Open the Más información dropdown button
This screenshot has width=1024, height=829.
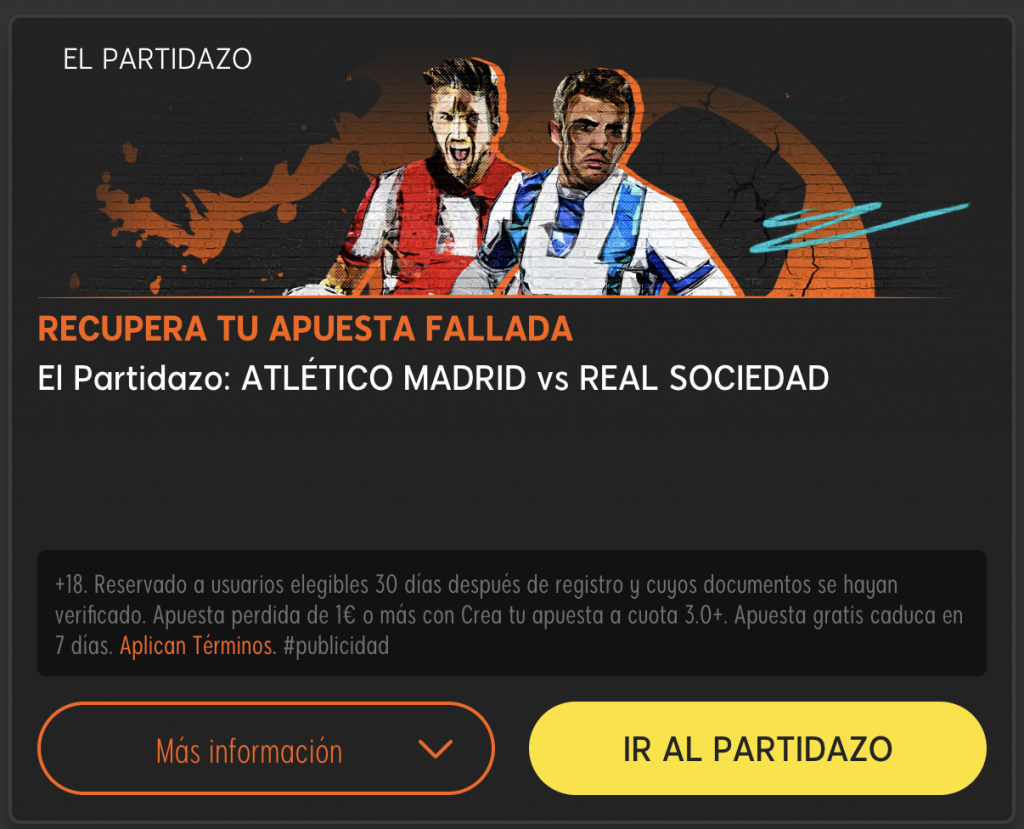[x=266, y=749]
